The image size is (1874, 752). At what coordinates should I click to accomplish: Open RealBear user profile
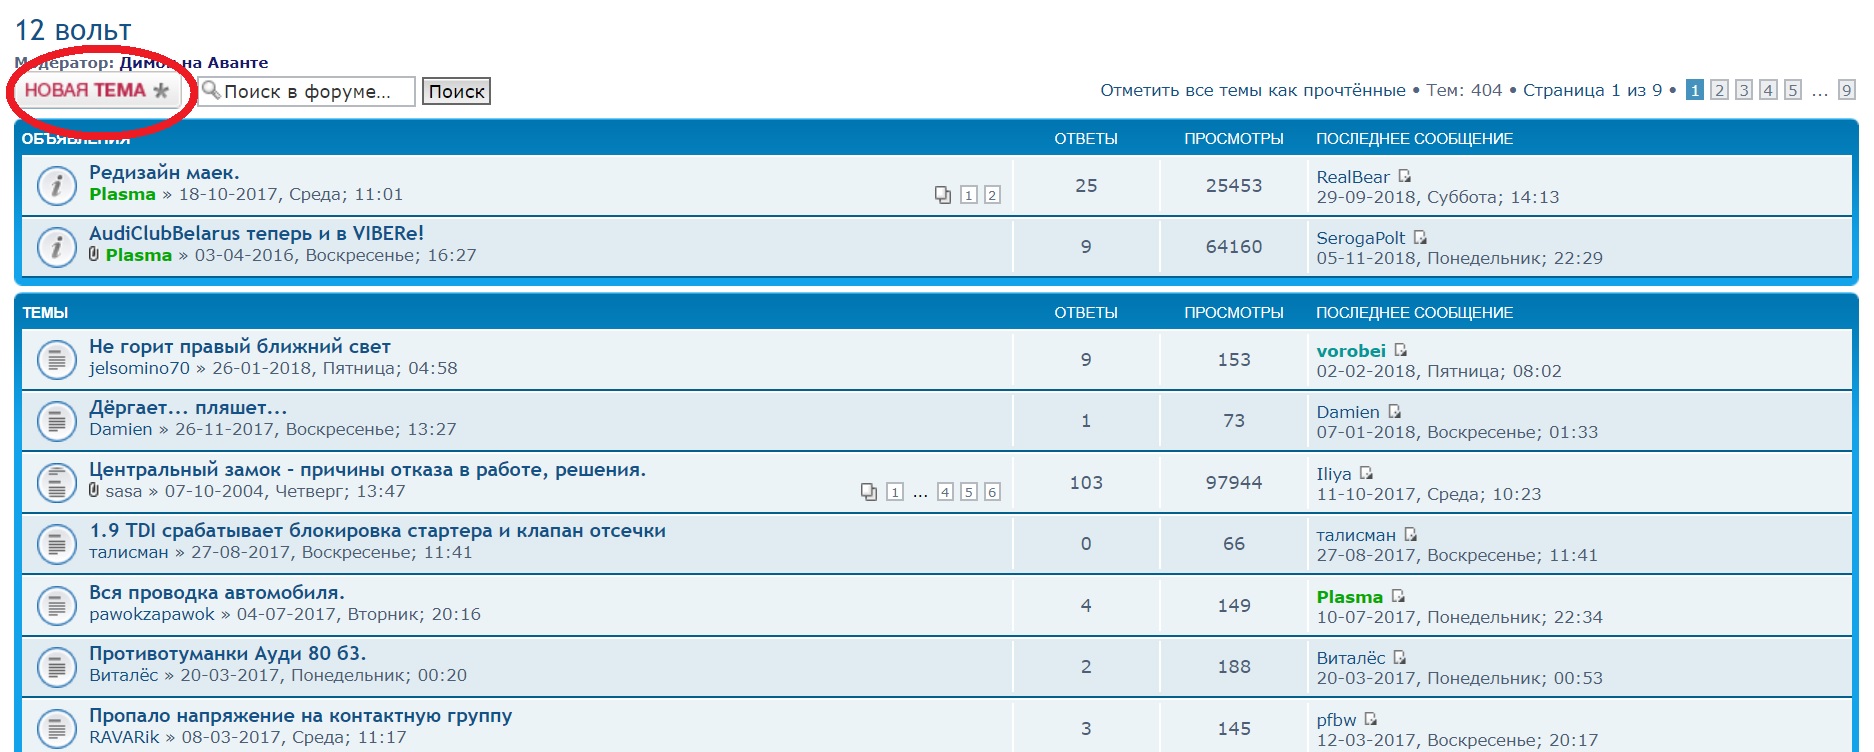point(1353,177)
